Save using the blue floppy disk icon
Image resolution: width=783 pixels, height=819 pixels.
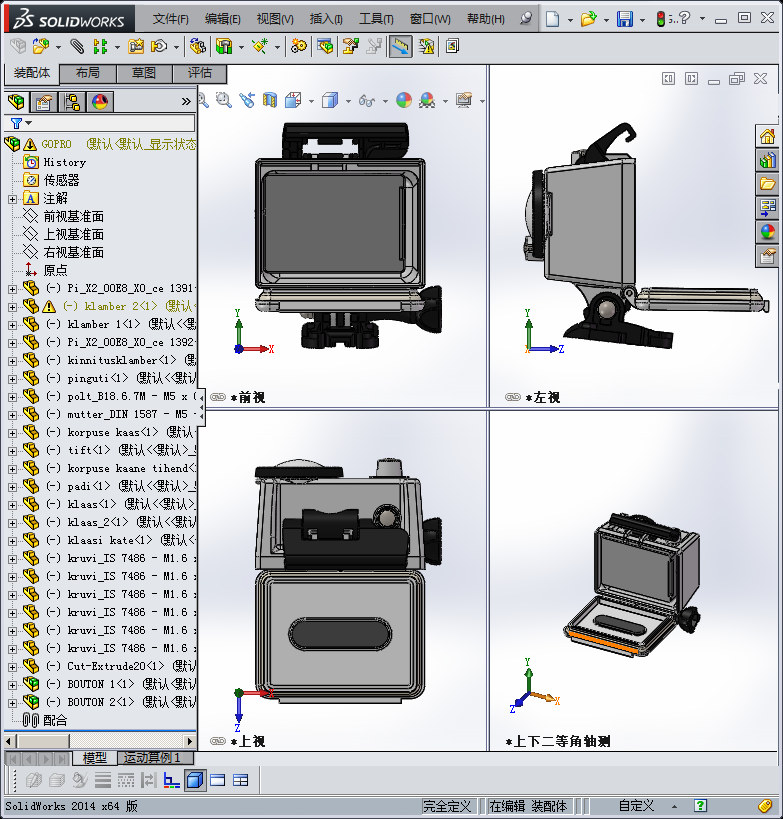pos(625,19)
